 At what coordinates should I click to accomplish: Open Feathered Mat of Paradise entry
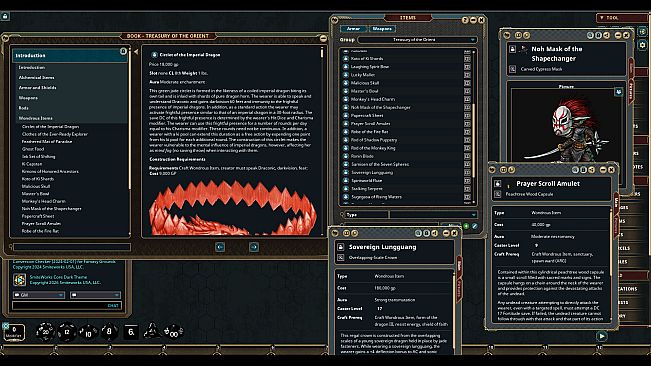[47, 142]
